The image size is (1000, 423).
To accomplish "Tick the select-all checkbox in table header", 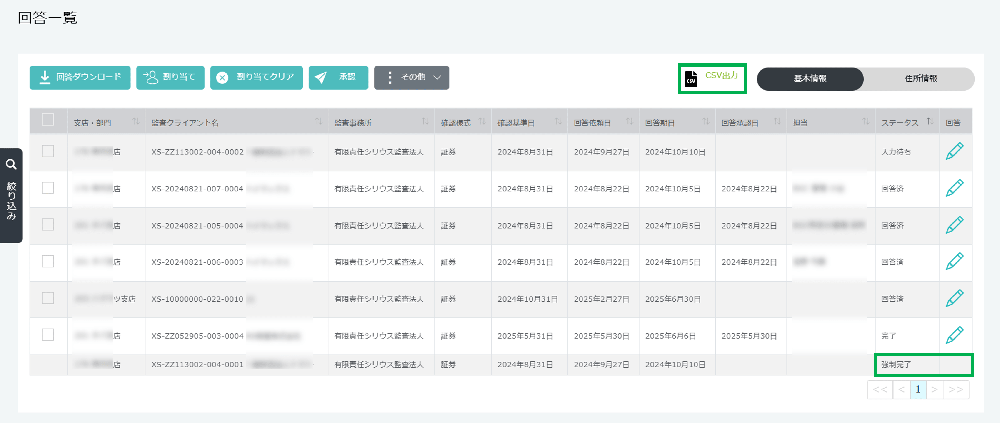I will [x=48, y=121].
